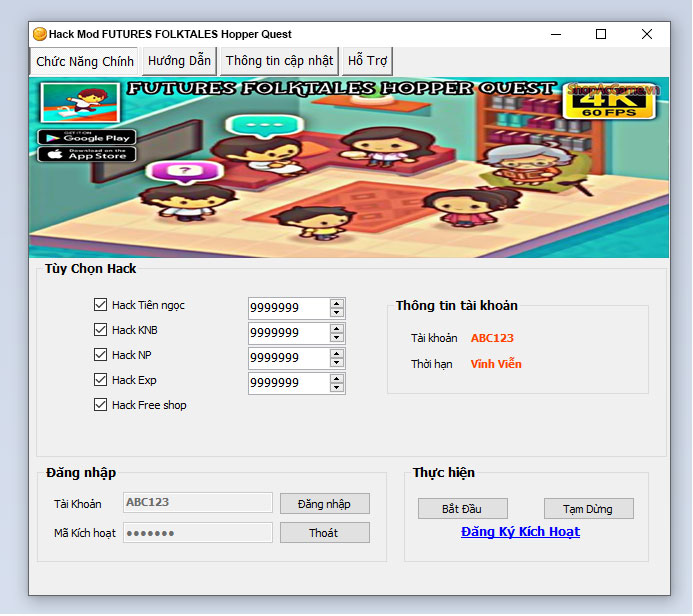This screenshot has height=616, width=693.
Task: Click the Bắt Đầu button
Action: click(463, 509)
